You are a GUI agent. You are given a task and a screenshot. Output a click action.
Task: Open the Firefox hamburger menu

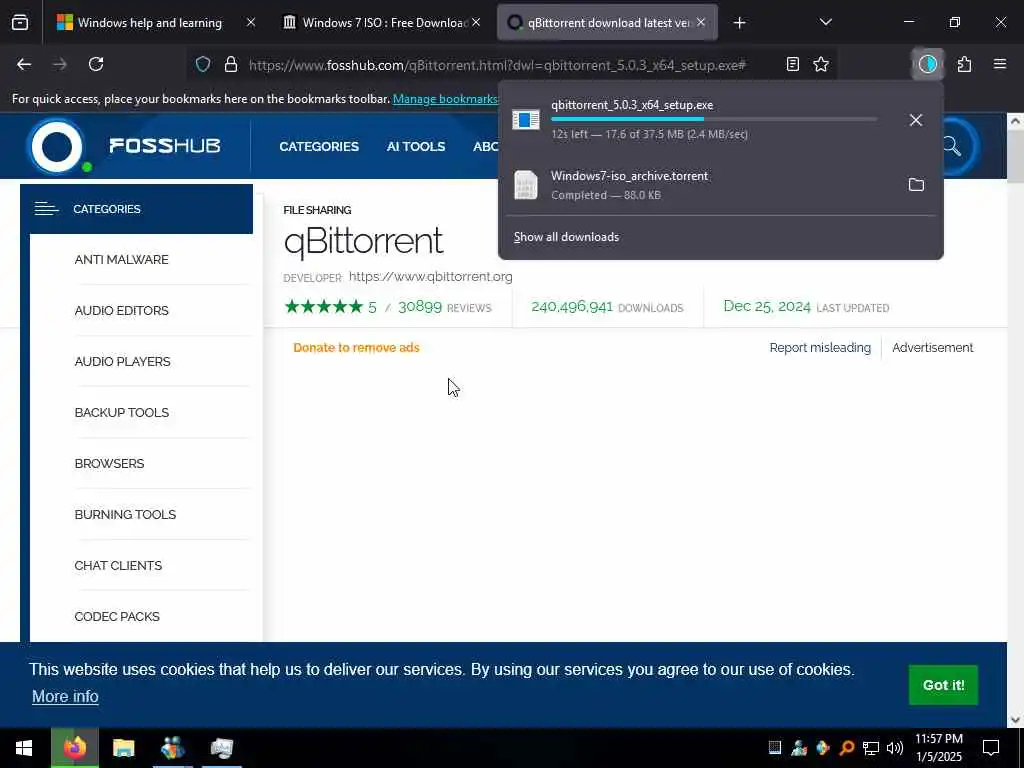pos(1000,64)
